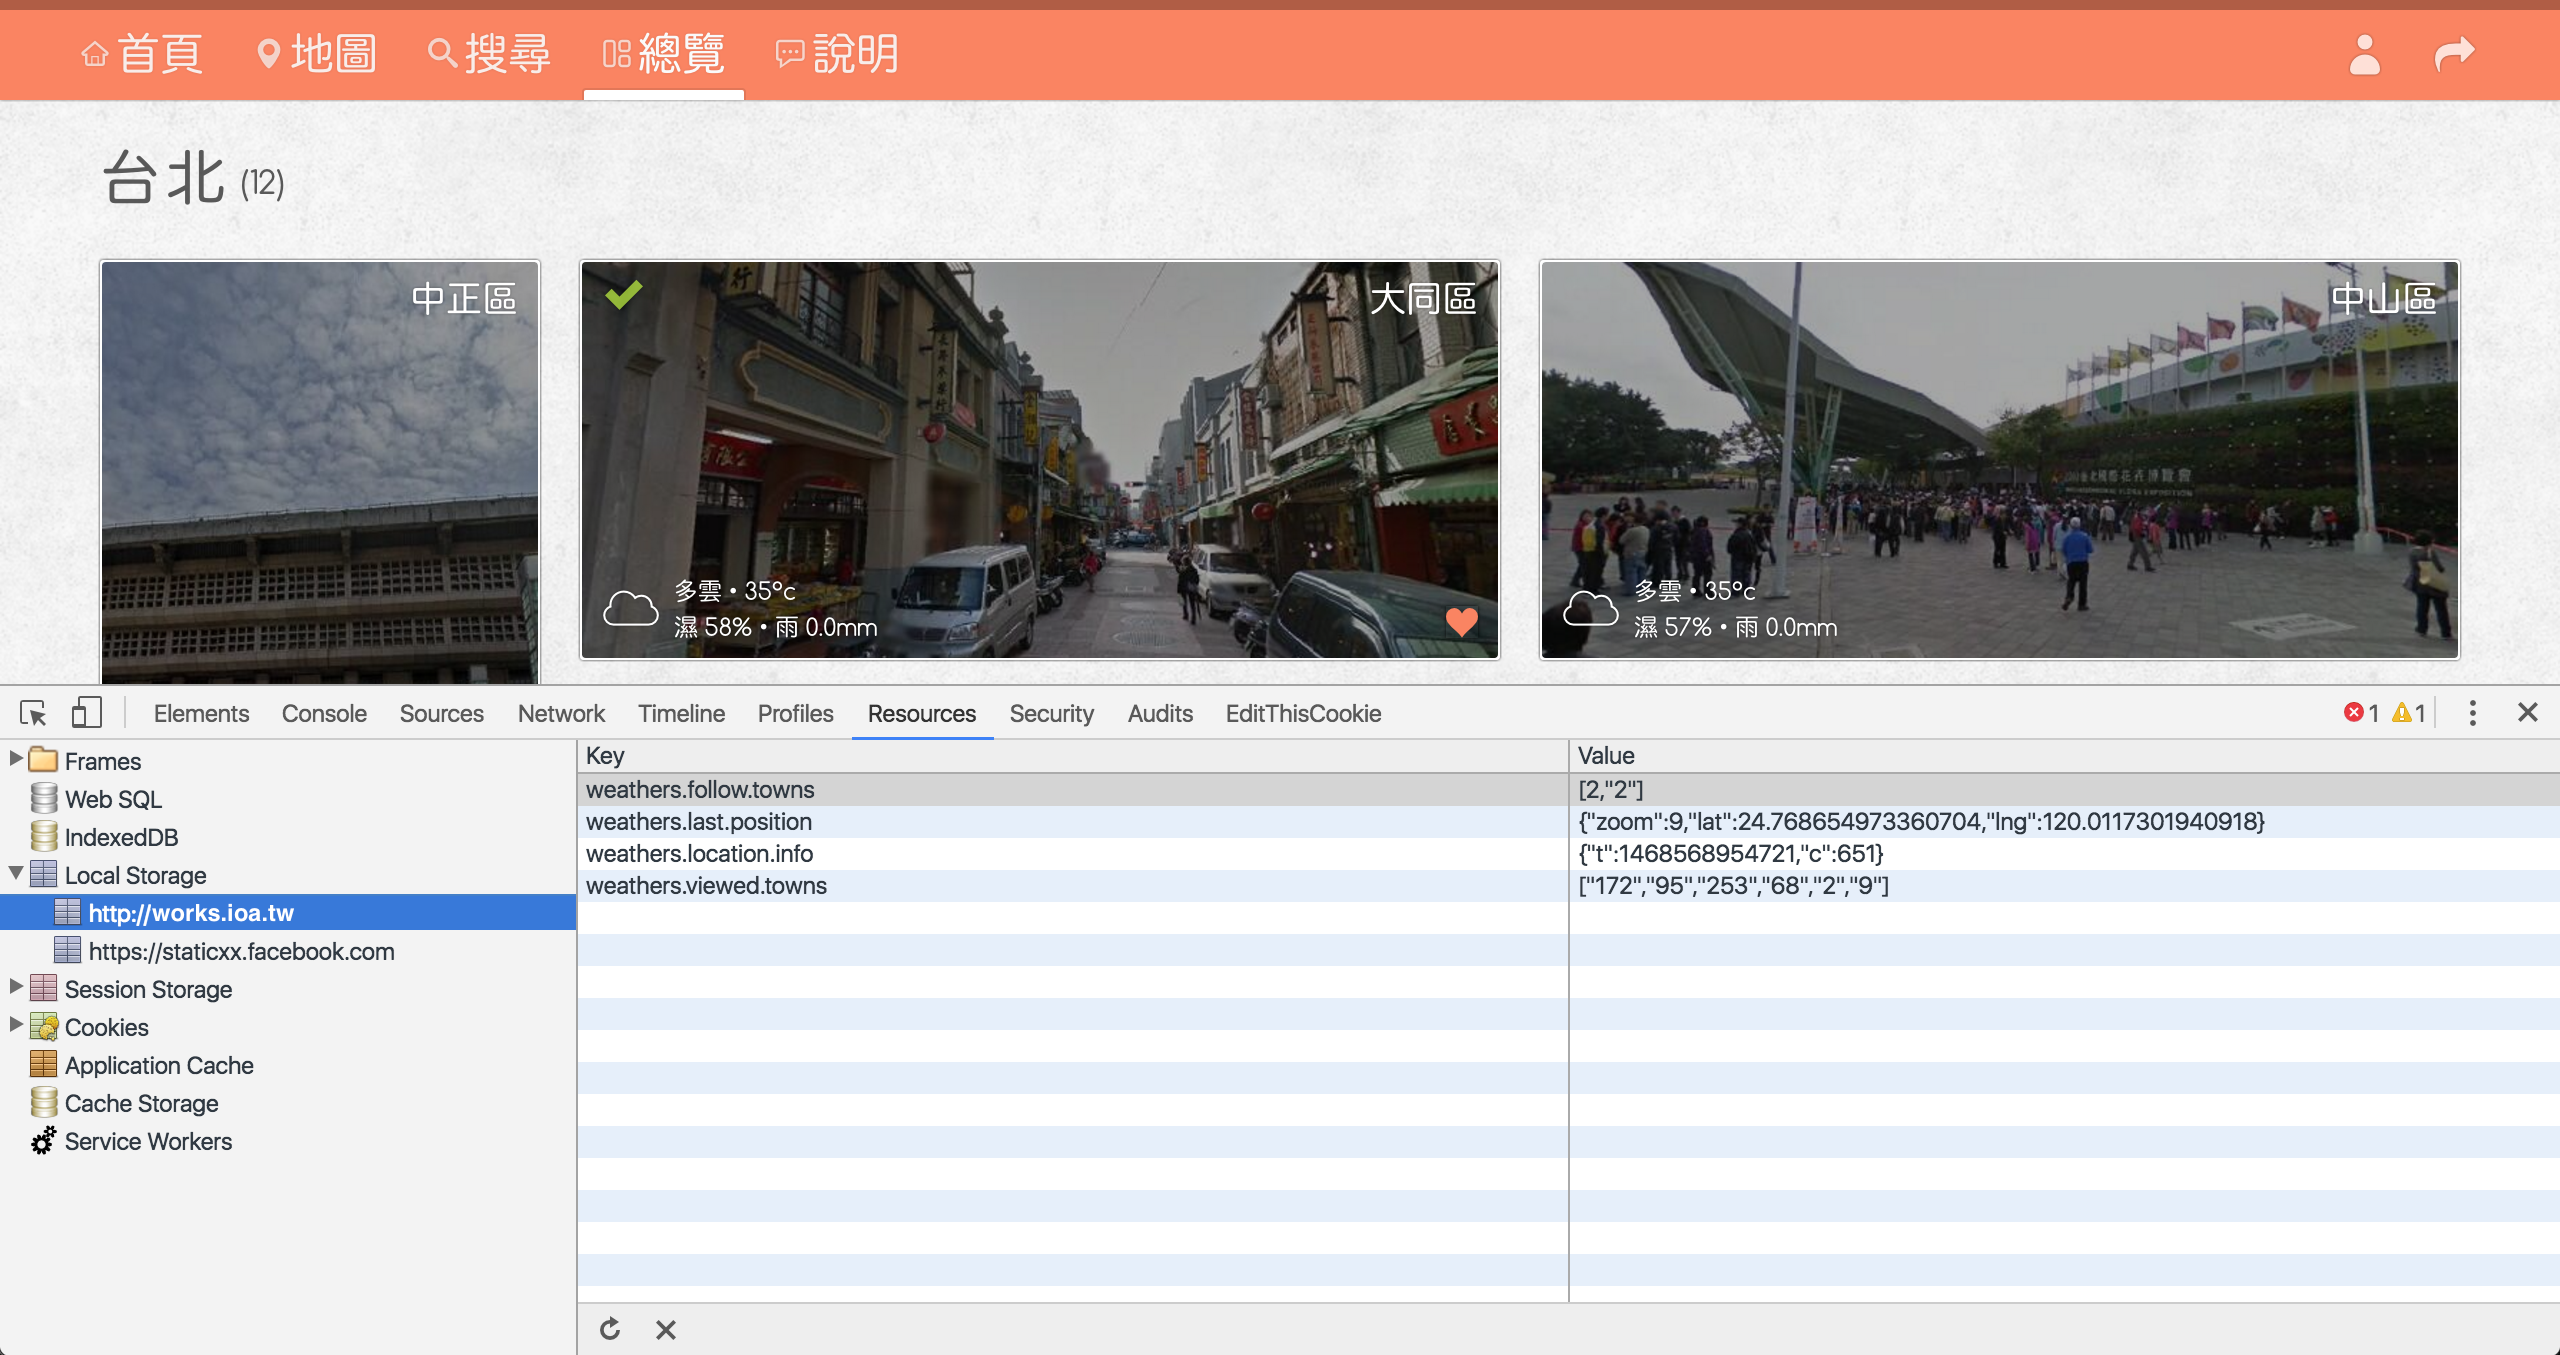Viewport: 2560px width, 1355px height.
Task: Open the 搜尋 navigation link
Action: [489, 54]
